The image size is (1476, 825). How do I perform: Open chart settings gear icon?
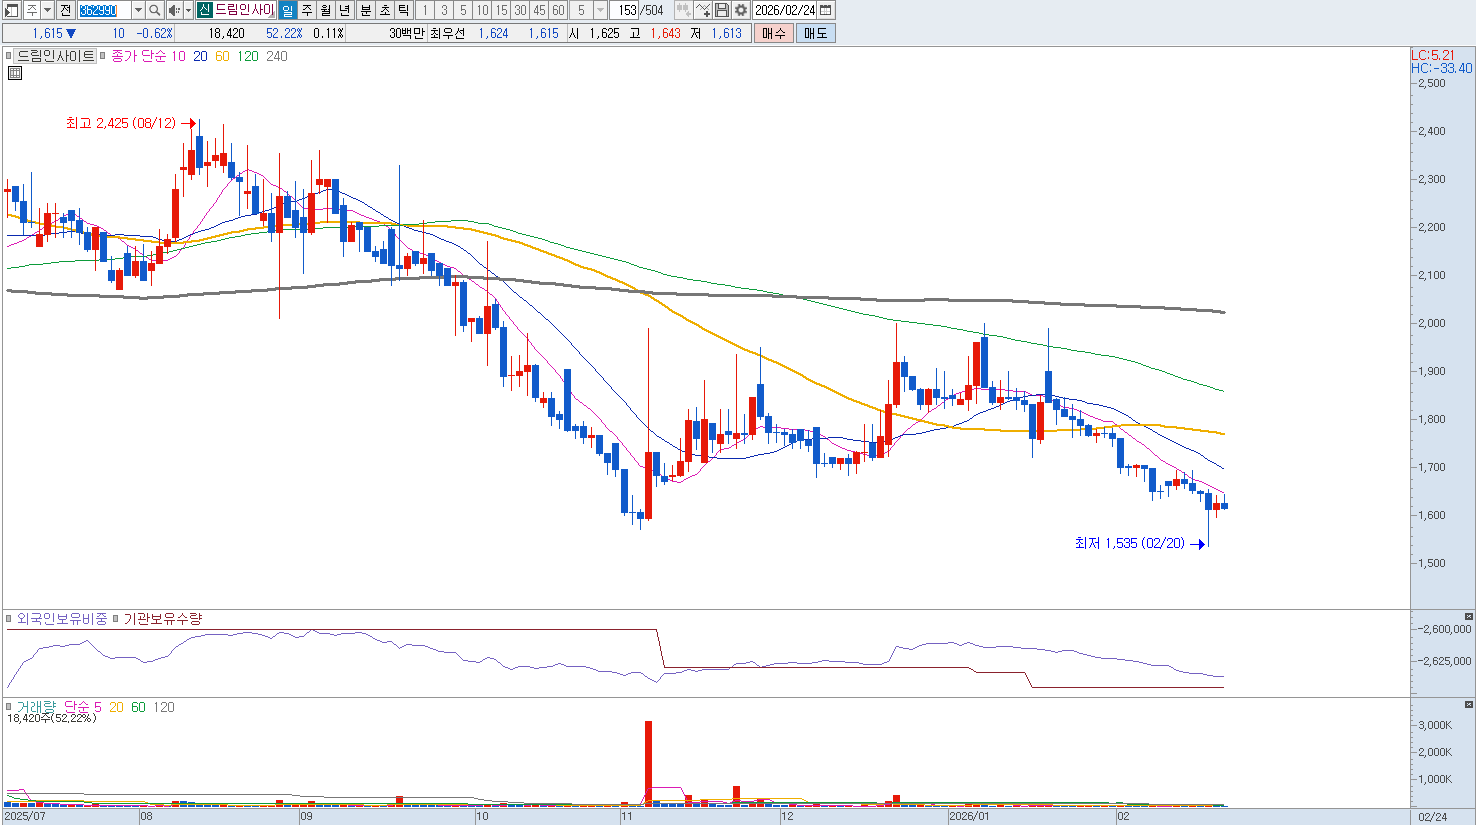[741, 10]
